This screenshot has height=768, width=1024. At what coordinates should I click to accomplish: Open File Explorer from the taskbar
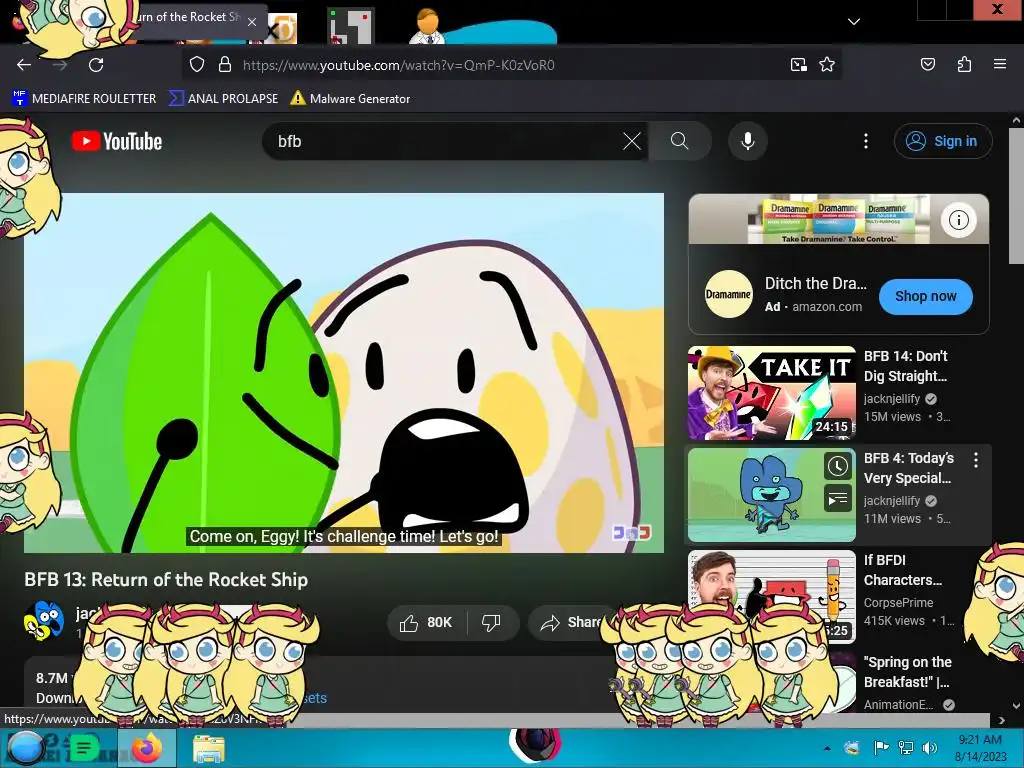209,748
